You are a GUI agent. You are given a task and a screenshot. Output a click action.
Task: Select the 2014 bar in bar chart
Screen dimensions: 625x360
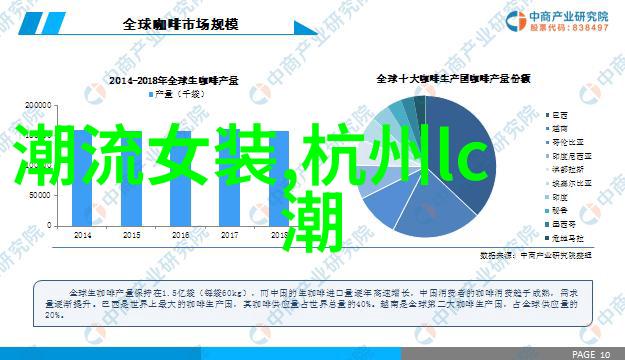coord(82,178)
